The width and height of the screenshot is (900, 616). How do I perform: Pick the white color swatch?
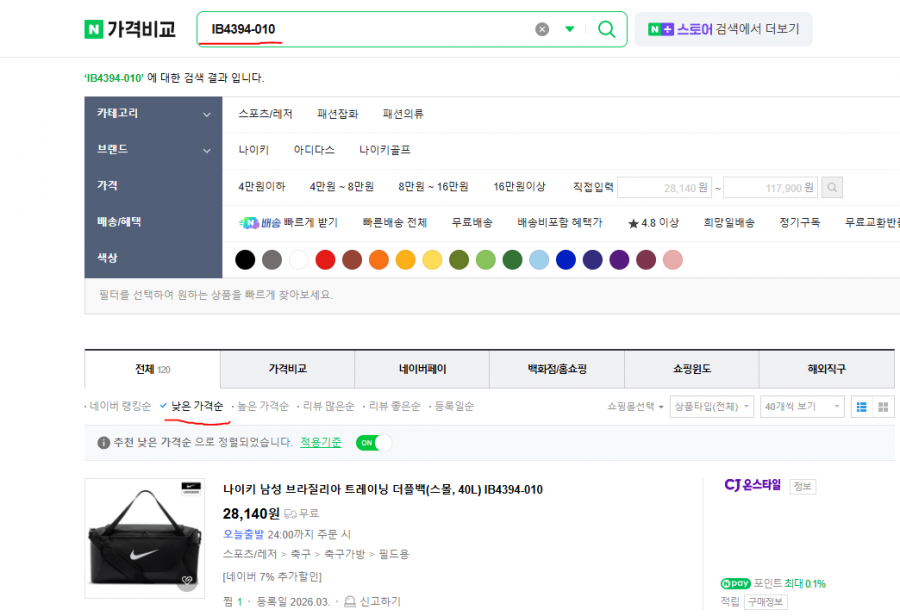pyautogui.click(x=298, y=260)
